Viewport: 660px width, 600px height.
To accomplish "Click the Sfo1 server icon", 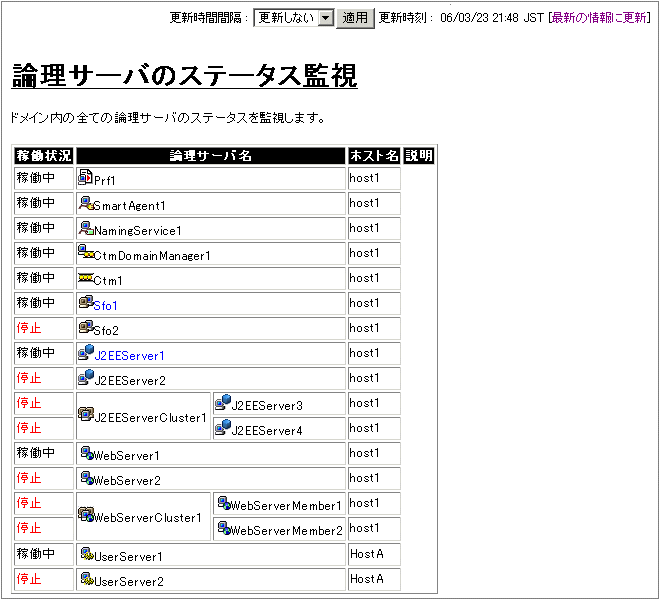I will tap(86, 302).
